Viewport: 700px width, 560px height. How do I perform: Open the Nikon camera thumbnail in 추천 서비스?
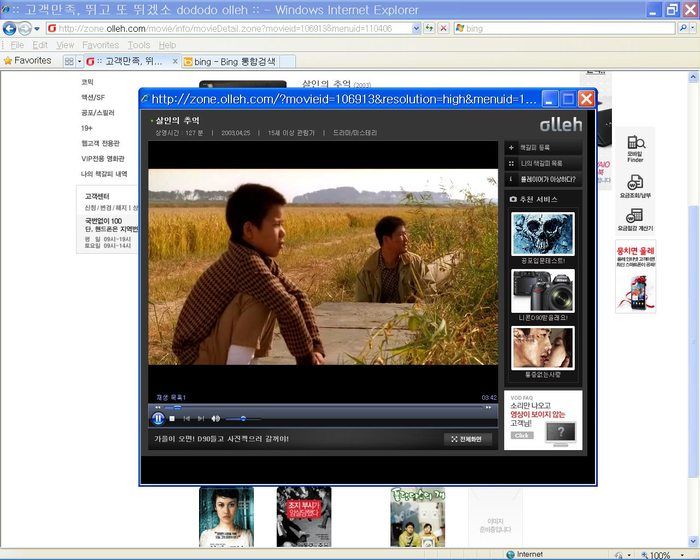click(543, 291)
